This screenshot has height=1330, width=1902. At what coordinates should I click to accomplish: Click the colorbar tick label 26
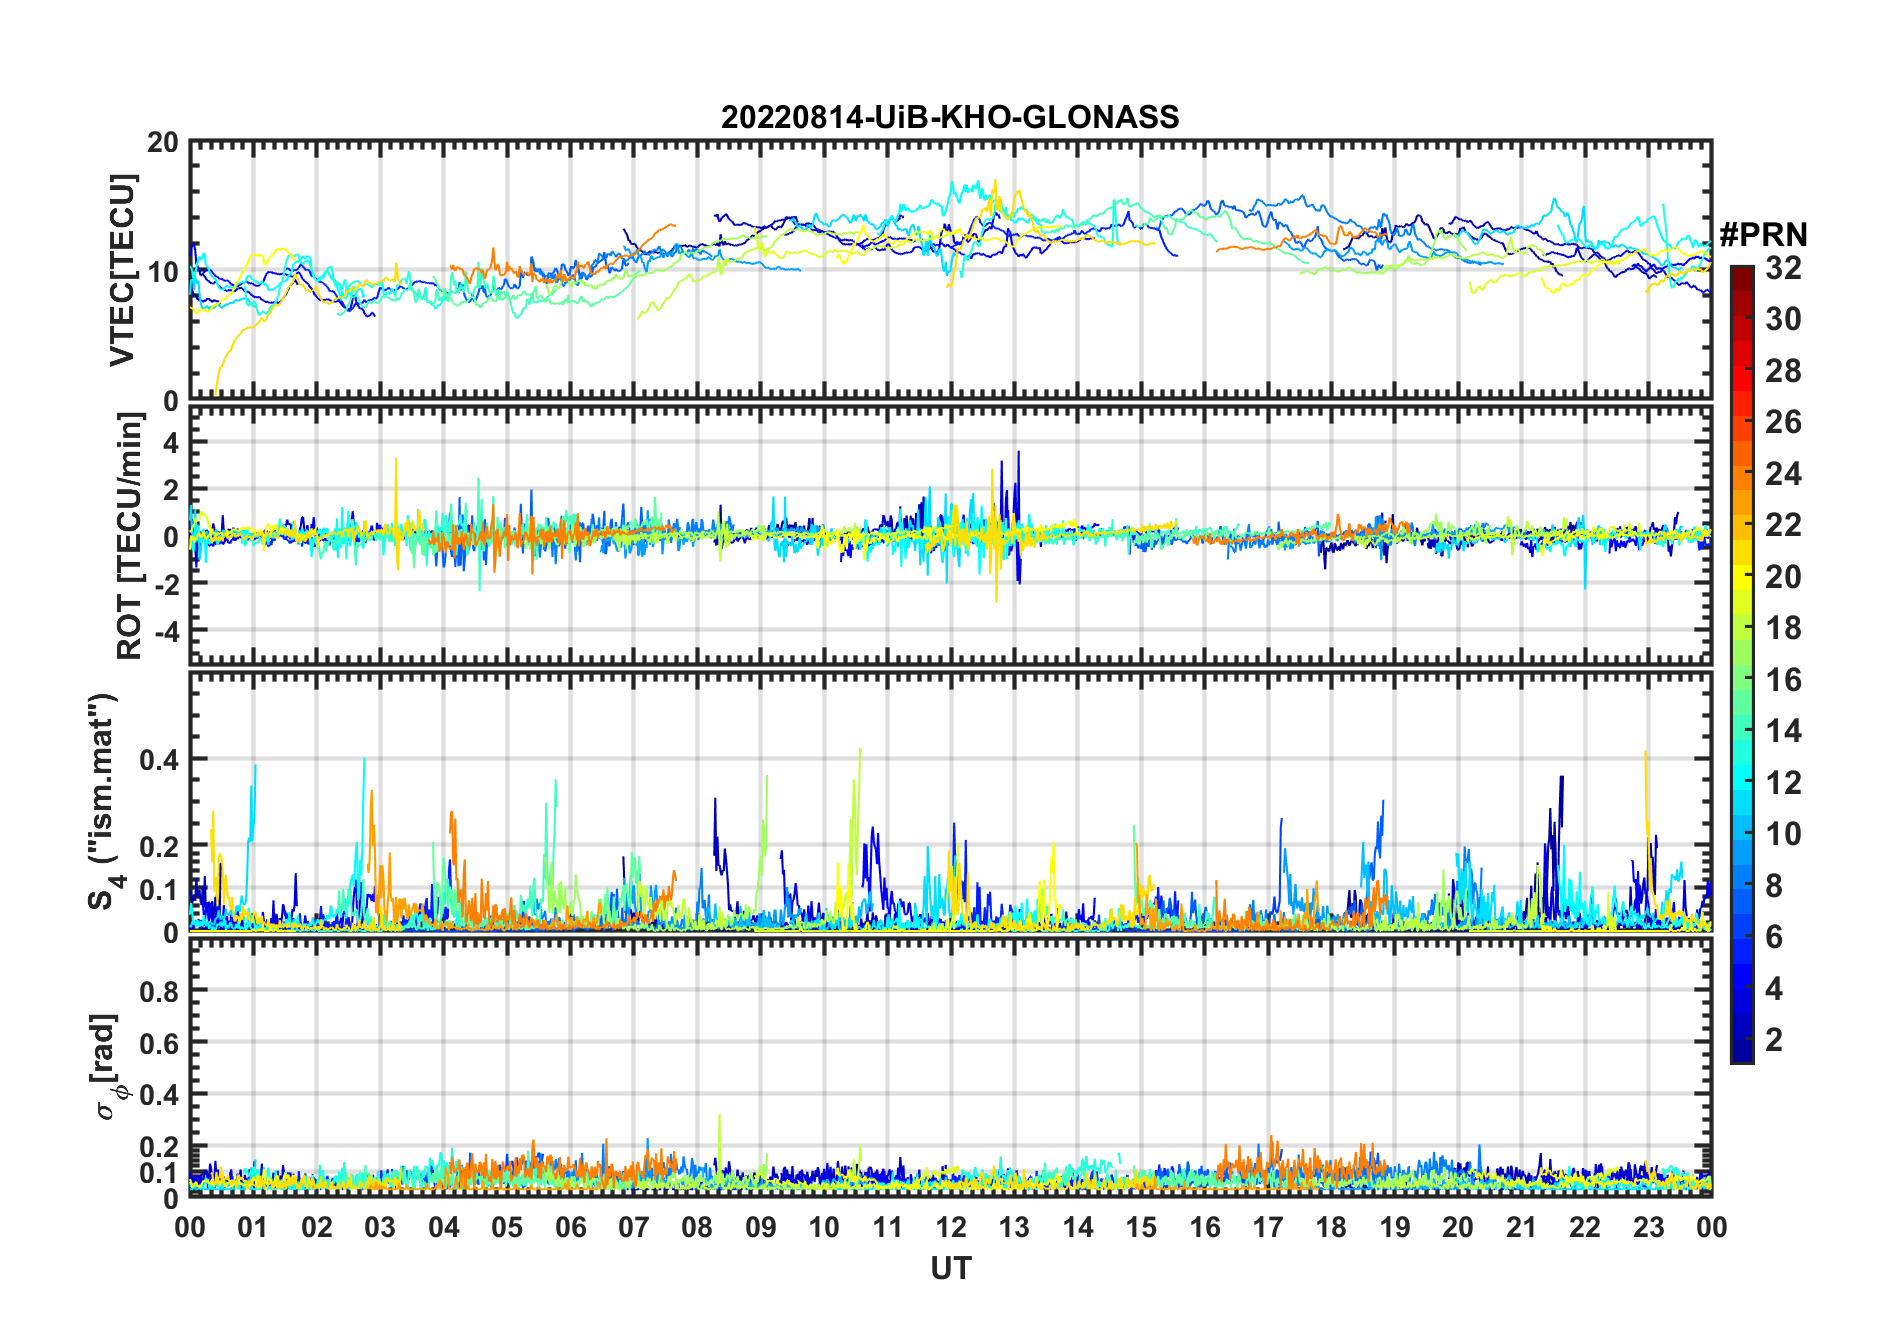pyautogui.click(x=1783, y=422)
